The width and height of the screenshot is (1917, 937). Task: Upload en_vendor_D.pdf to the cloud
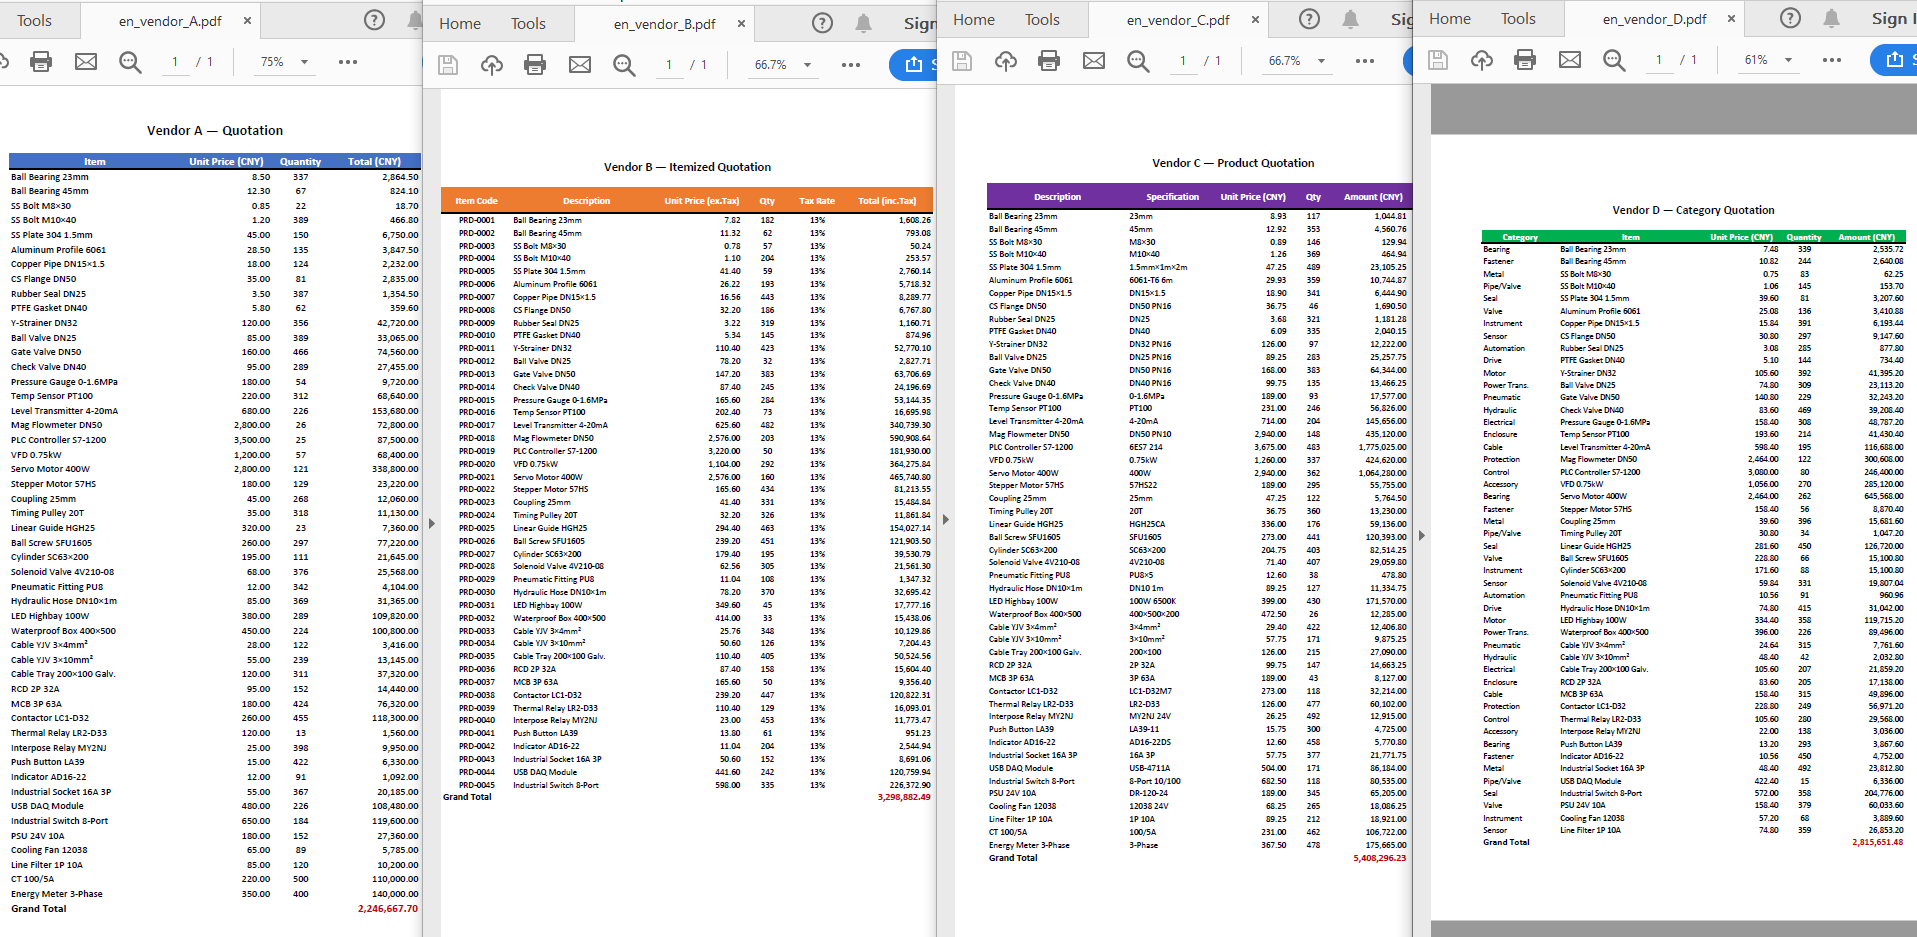pyautogui.click(x=1481, y=60)
